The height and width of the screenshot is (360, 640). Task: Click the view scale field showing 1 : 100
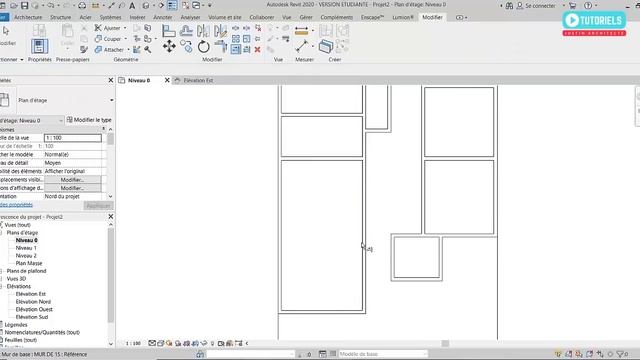73,138
